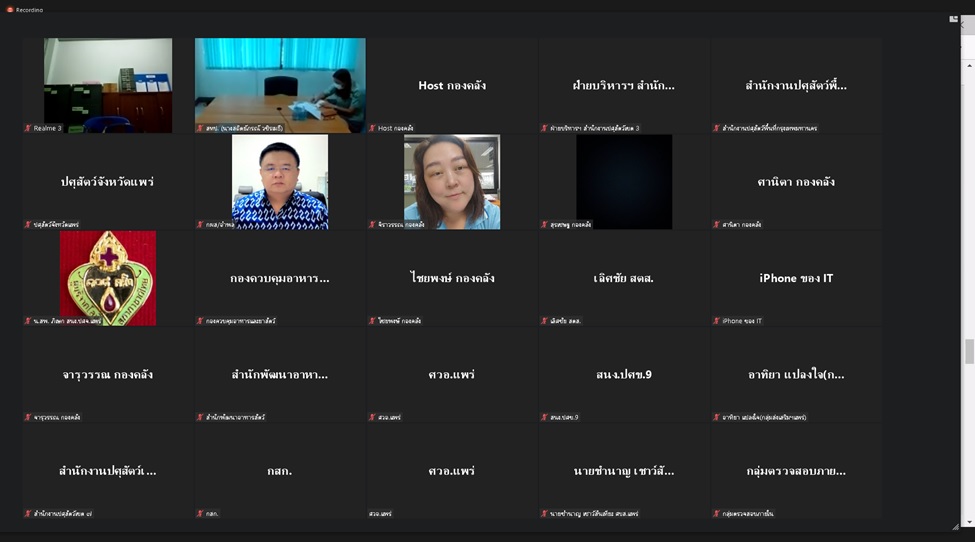The width and height of the screenshot is (975, 542).
Task: Click the ศานิตา กองคลัง participant tile
Action: (x=796, y=182)
